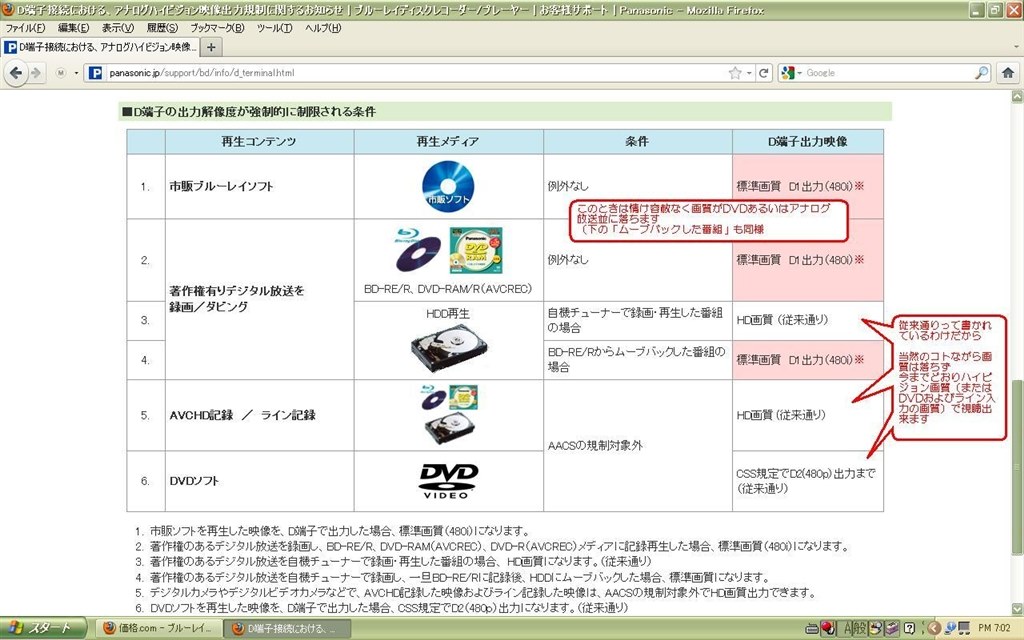Click the IME tools box icon
Image resolution: width=1024 pixels, height=640 pixels.
coord(891,628)
